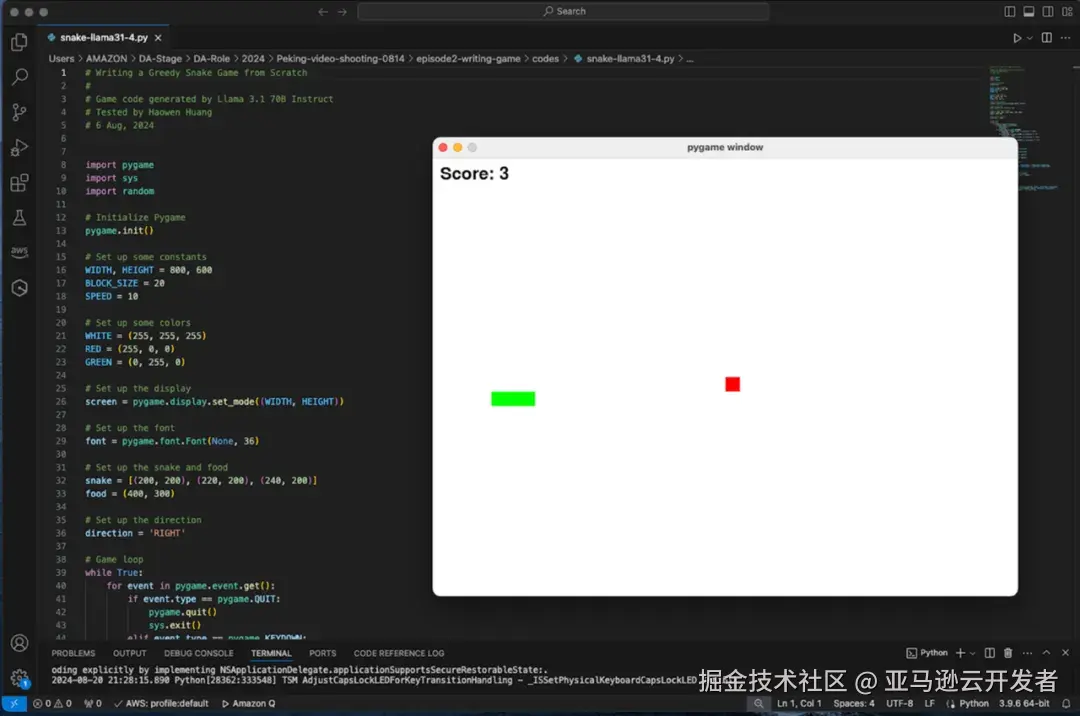Click the green snake in pygame window
The width and height of the screenshot is (1080, 716).
point(512,399)
